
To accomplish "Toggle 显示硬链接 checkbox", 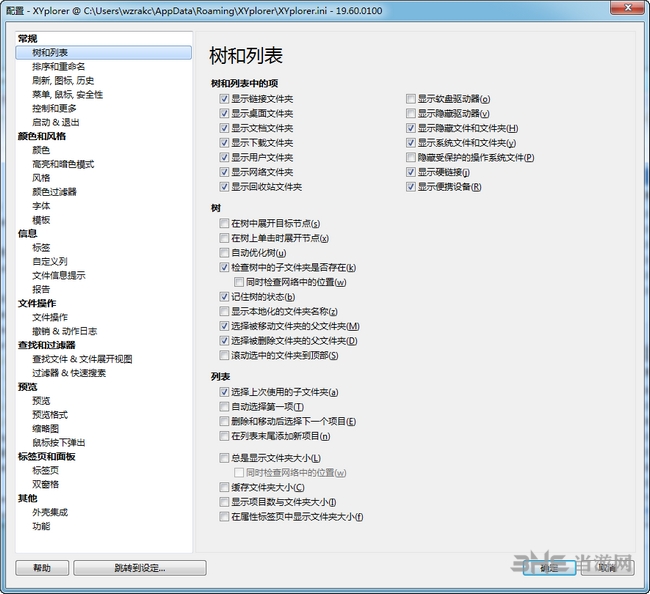I will tap(410, 172).
